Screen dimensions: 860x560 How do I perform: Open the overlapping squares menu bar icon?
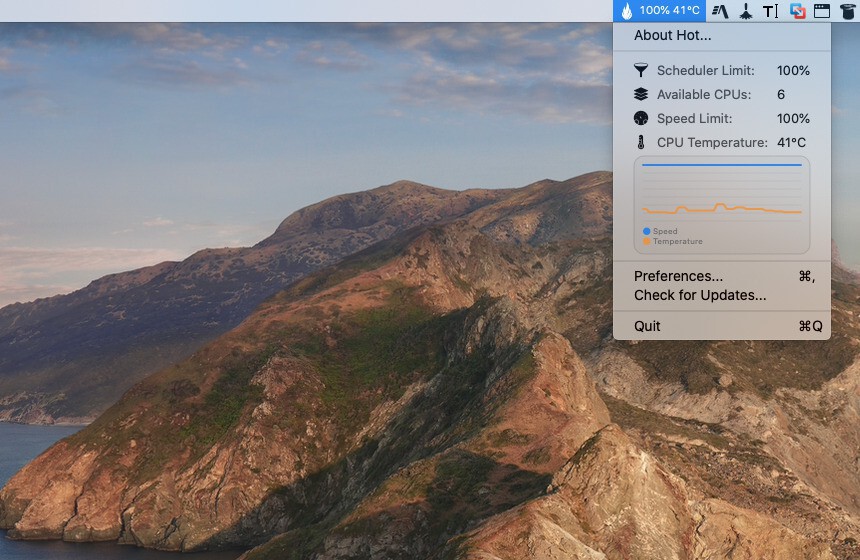coord(797,11)
